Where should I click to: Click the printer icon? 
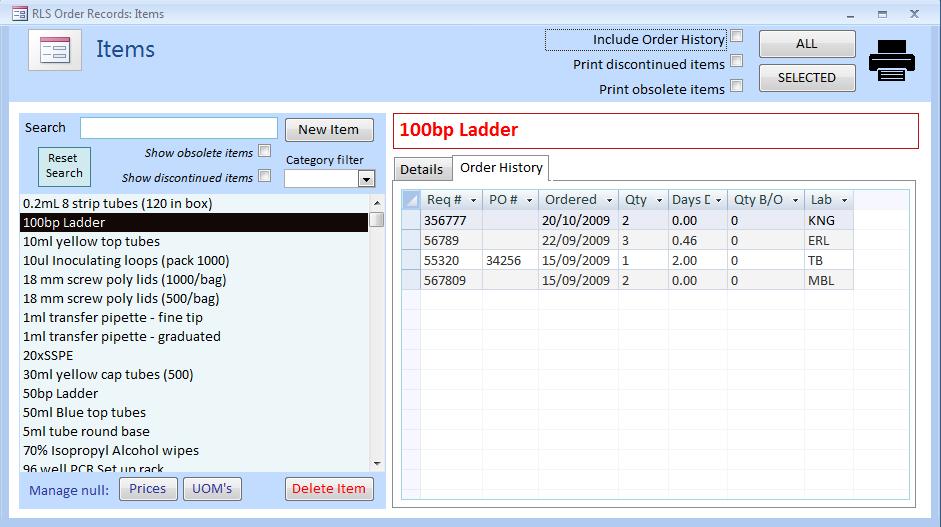(x=891, y=61)
